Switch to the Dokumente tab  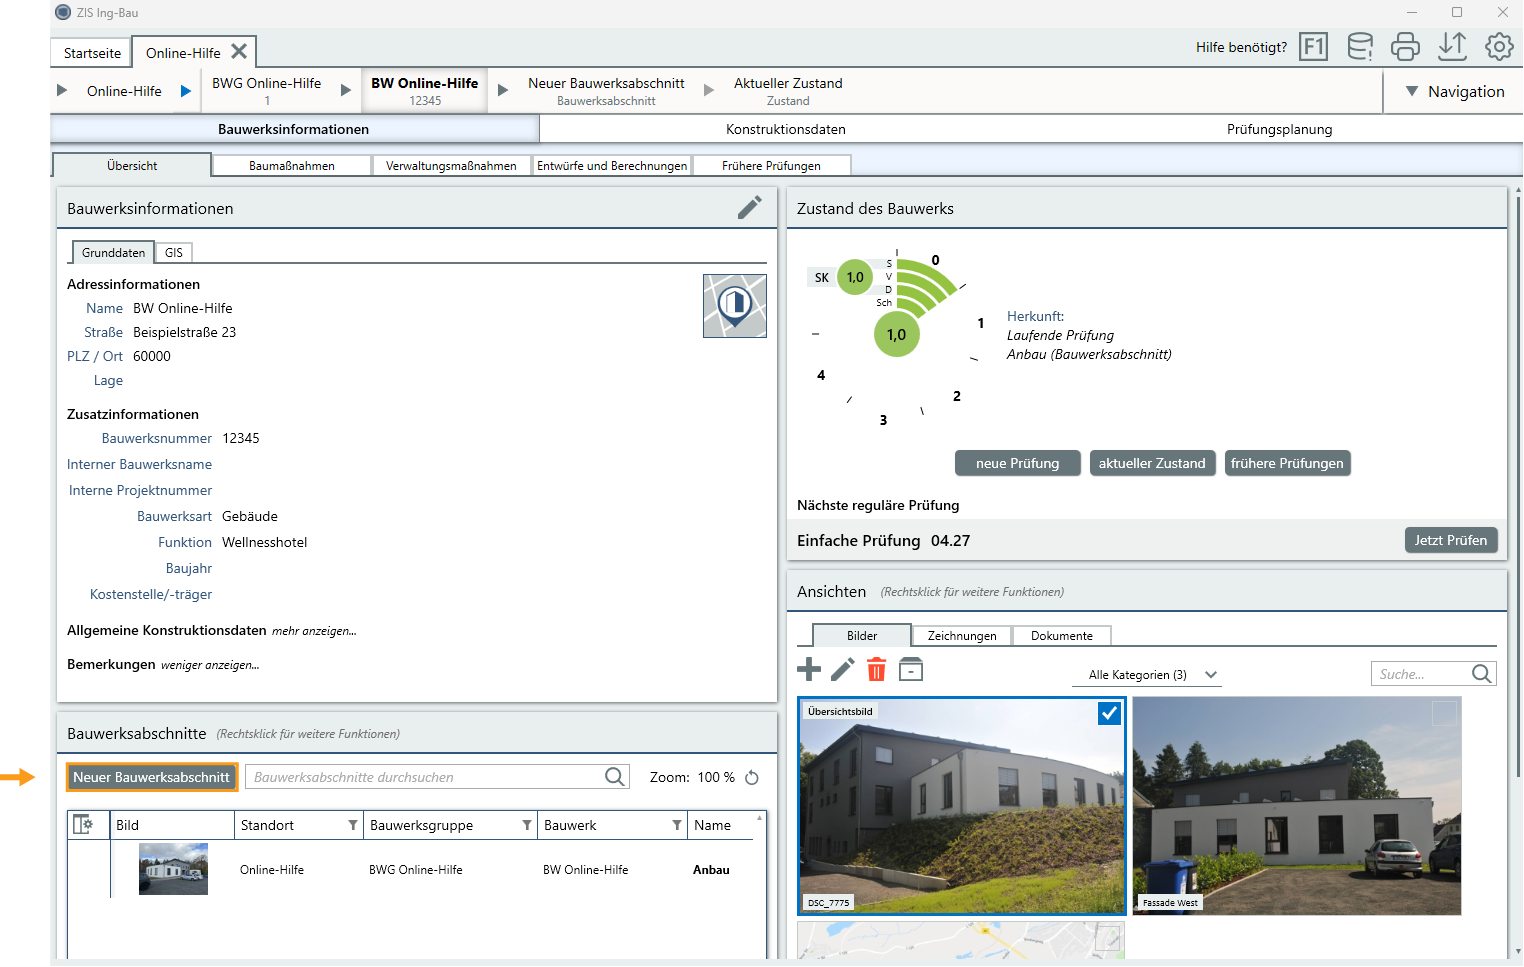[x=1062, y=636]
